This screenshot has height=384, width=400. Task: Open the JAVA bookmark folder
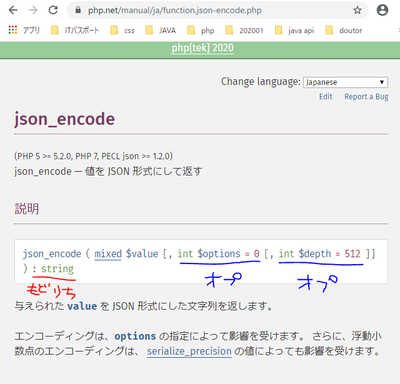click(x=161, y=30)
